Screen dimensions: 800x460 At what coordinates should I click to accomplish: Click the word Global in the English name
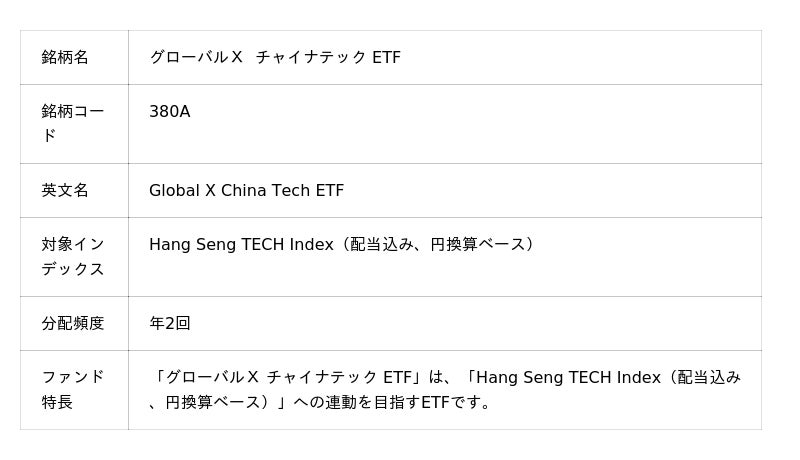pos(173,190)
